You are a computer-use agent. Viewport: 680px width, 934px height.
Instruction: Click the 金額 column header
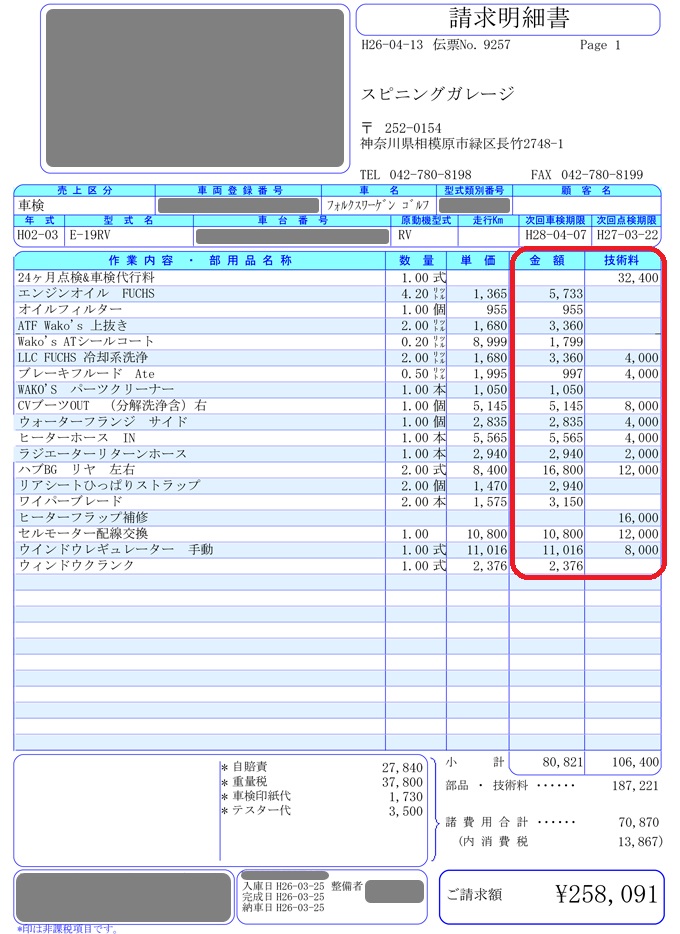pos(547,260)
